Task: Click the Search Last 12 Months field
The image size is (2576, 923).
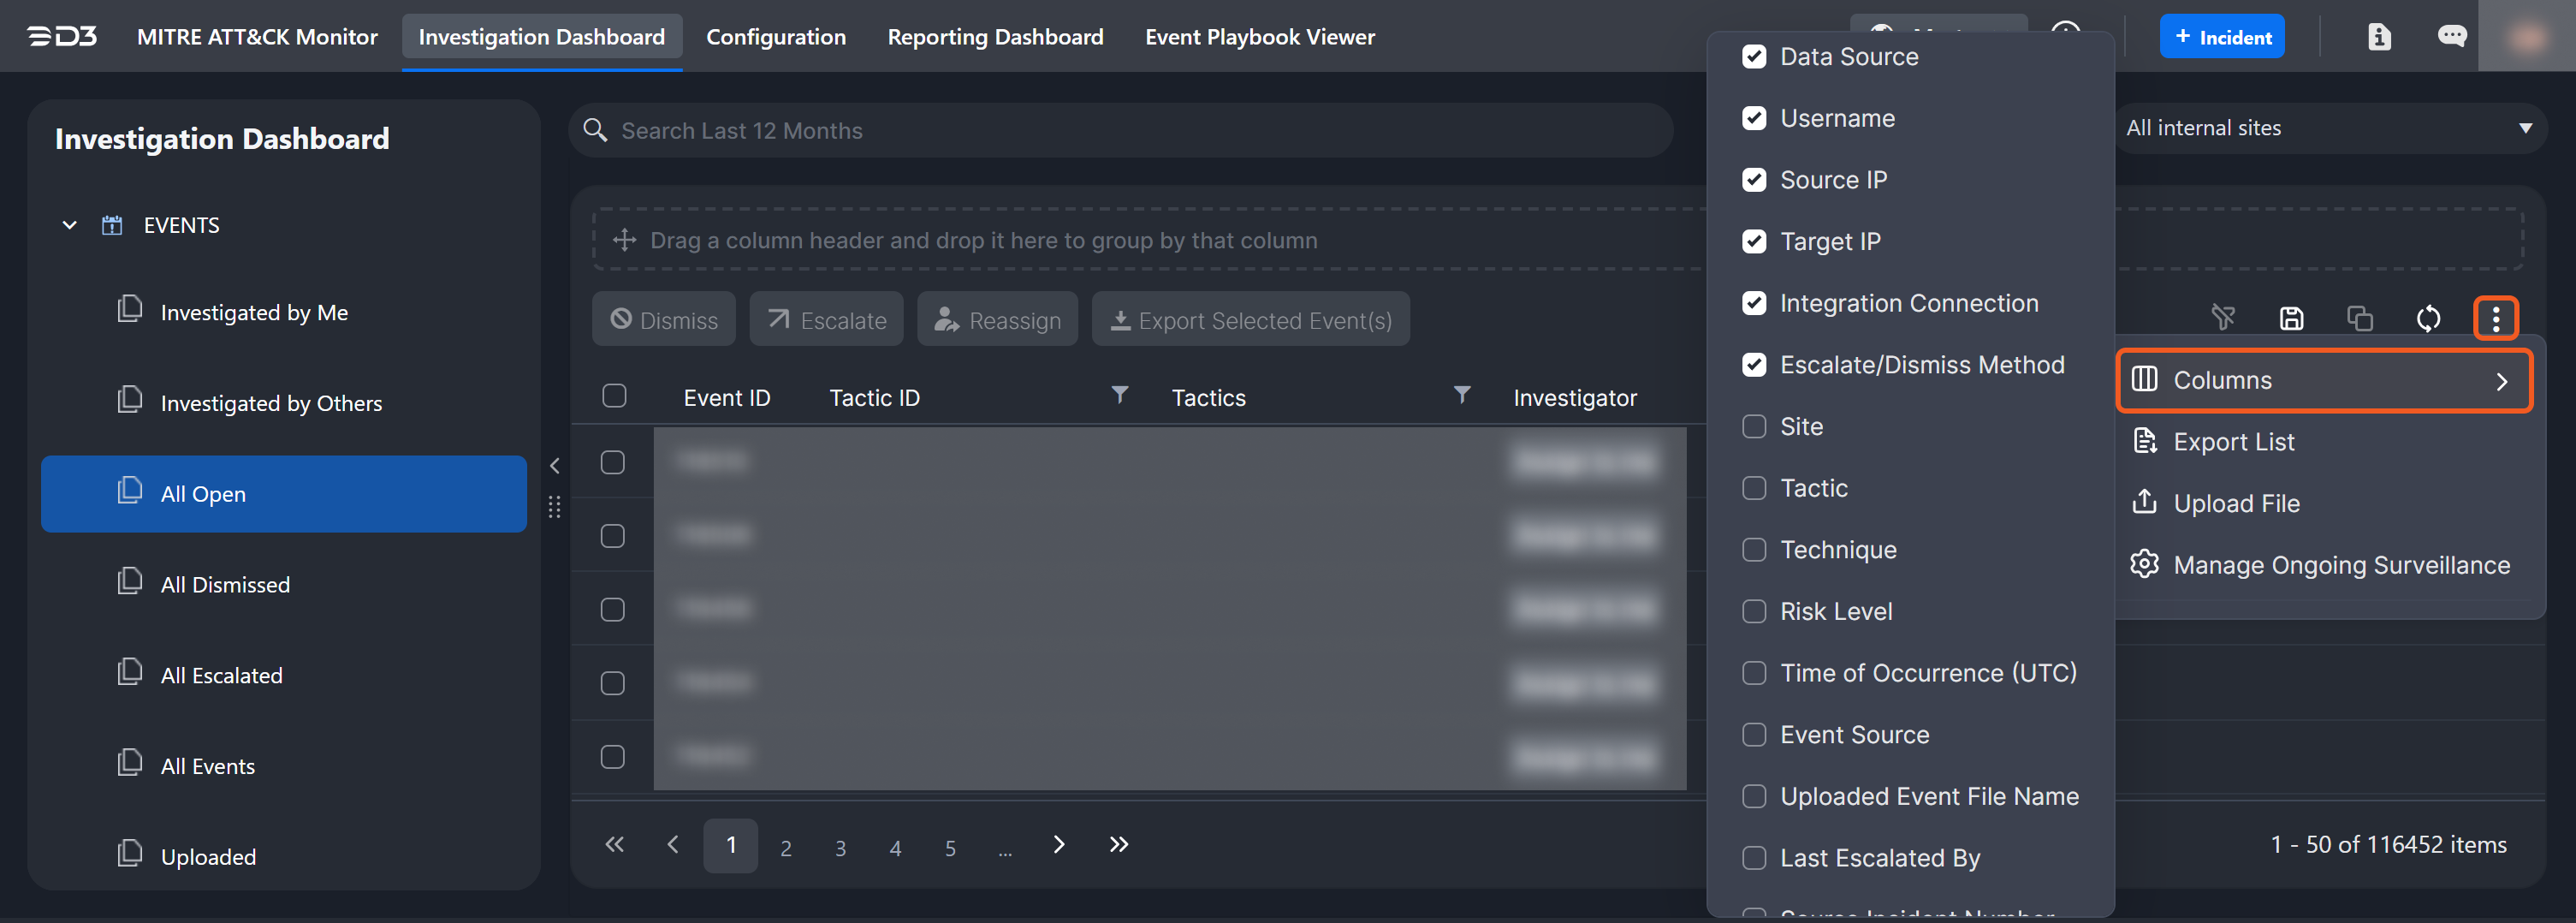Action: coord(1120,130)
